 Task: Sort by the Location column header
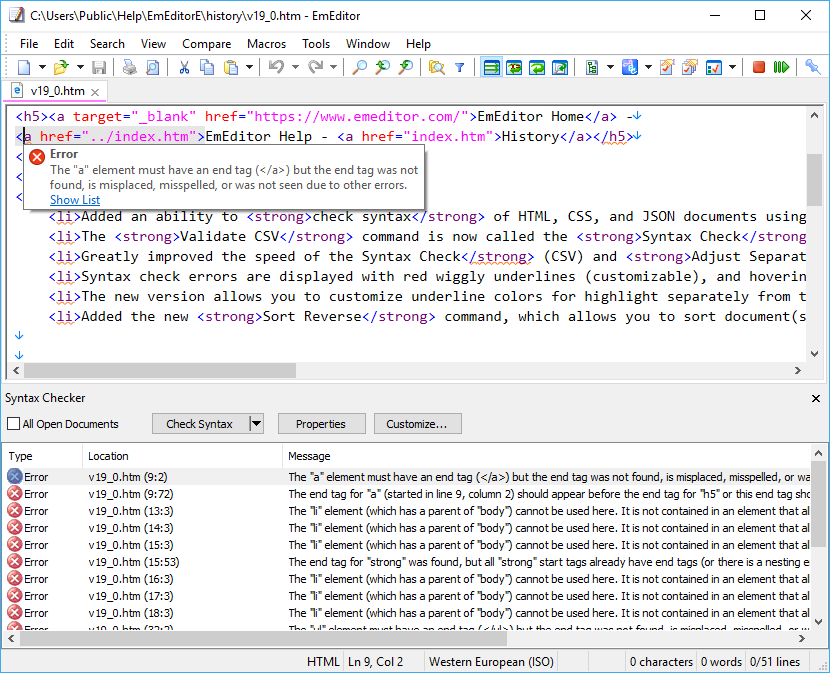tap(182, 456)
